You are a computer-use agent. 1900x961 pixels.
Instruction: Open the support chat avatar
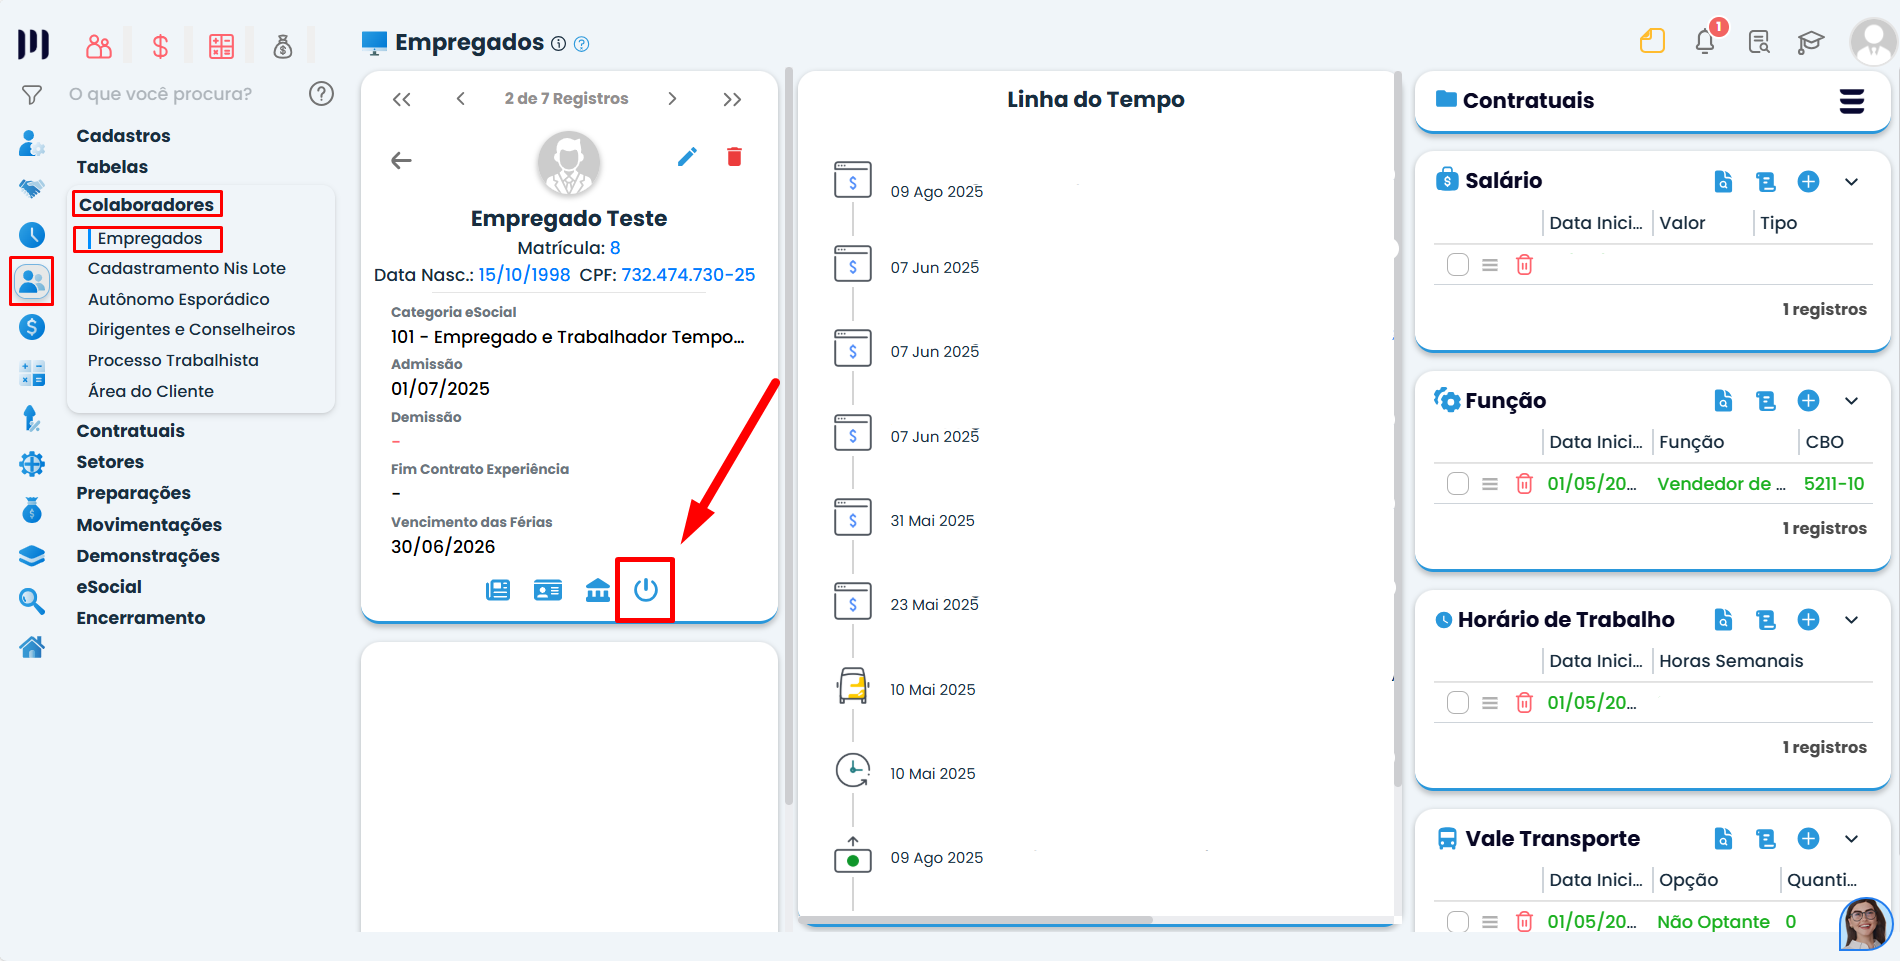(x=1866, y=923)
